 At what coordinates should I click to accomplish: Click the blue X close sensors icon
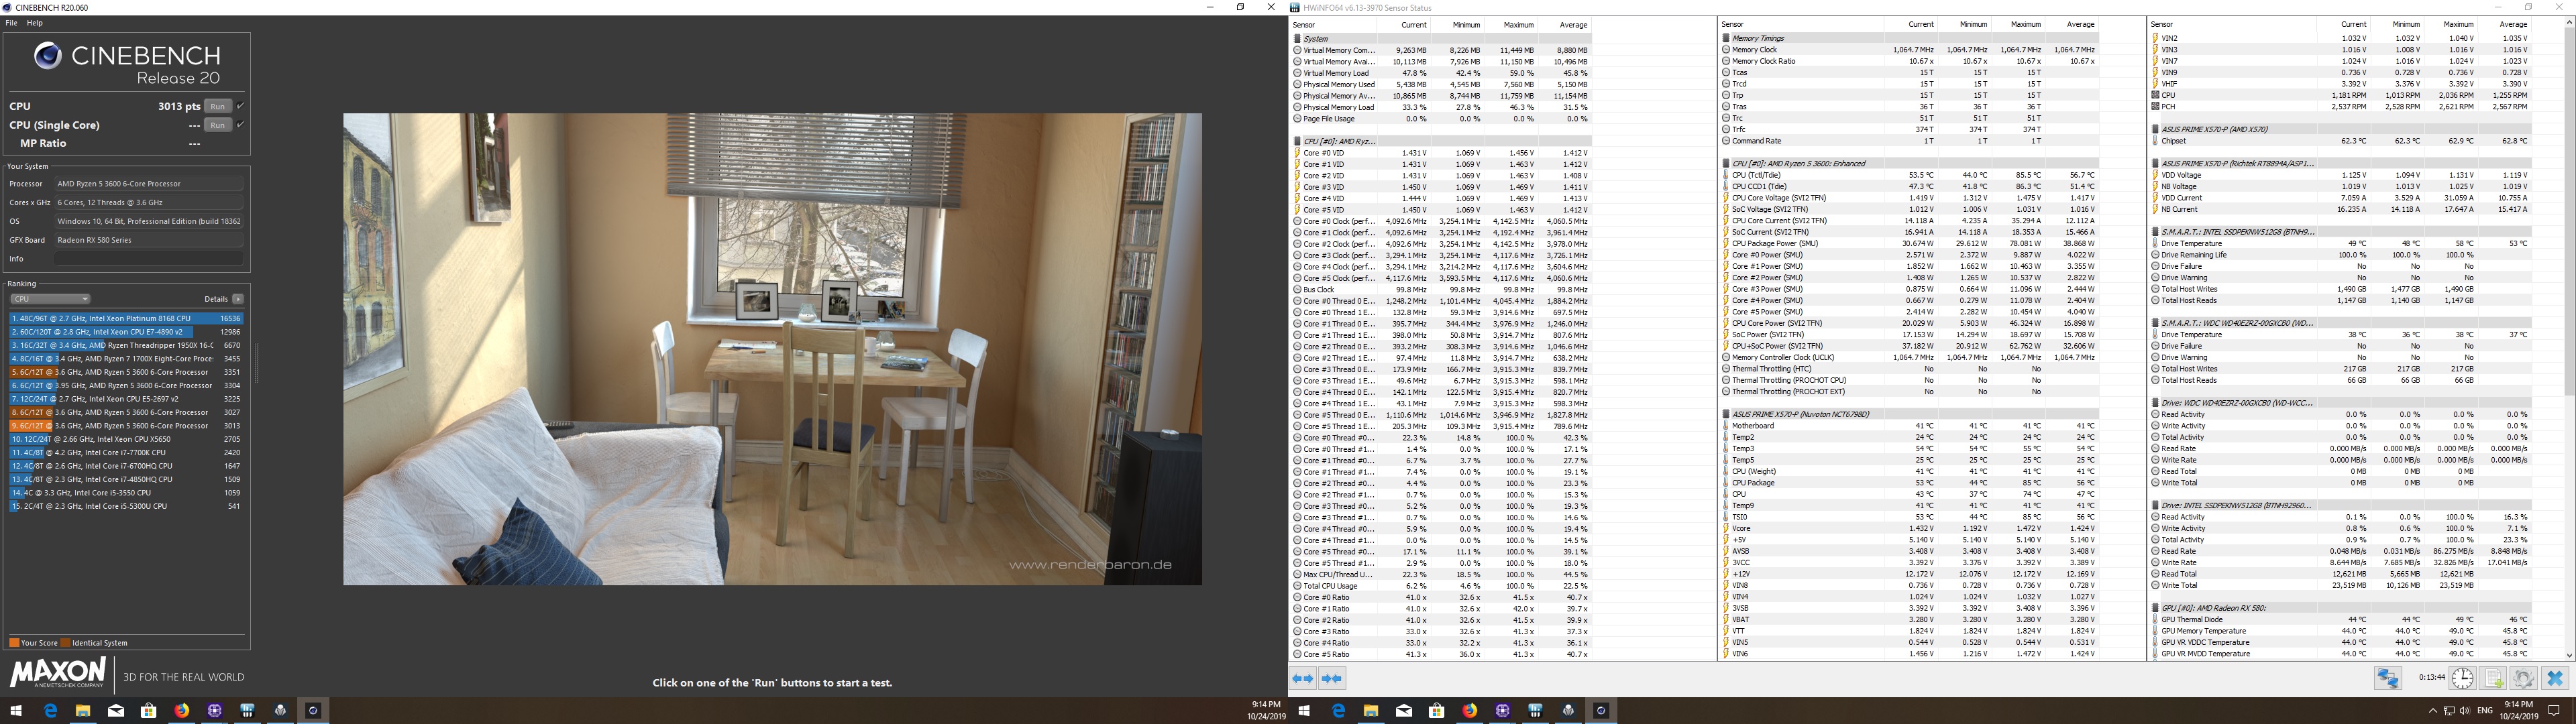click(2554, 678)
